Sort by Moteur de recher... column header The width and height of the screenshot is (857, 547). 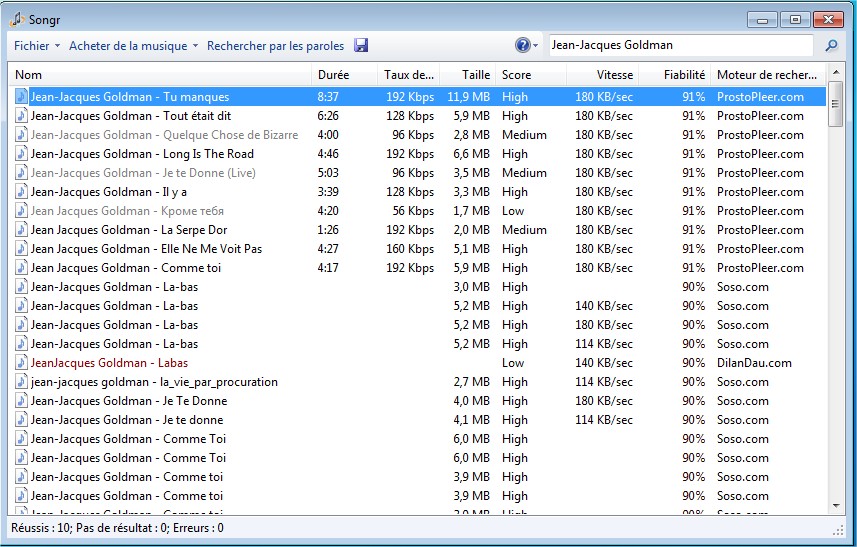tap(768, 75)
